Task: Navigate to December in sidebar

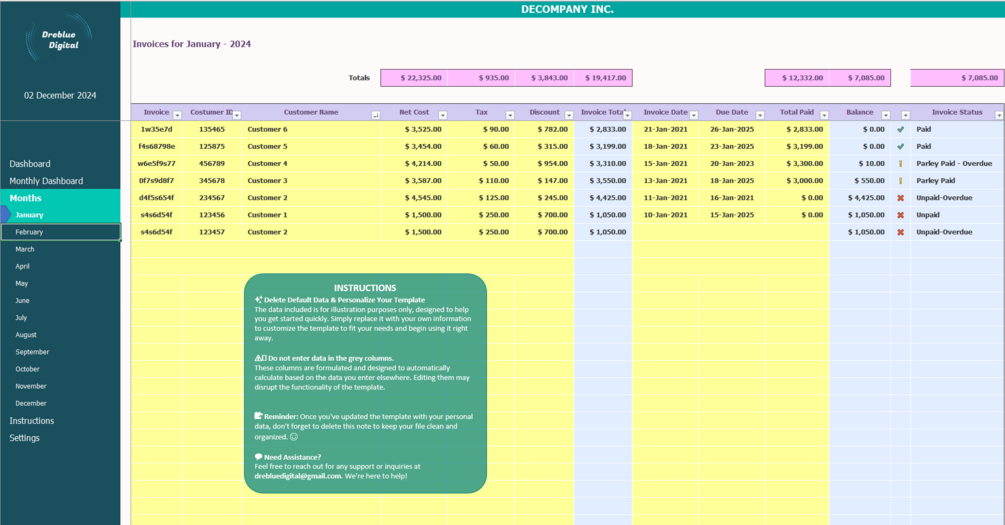Action: 31,404
